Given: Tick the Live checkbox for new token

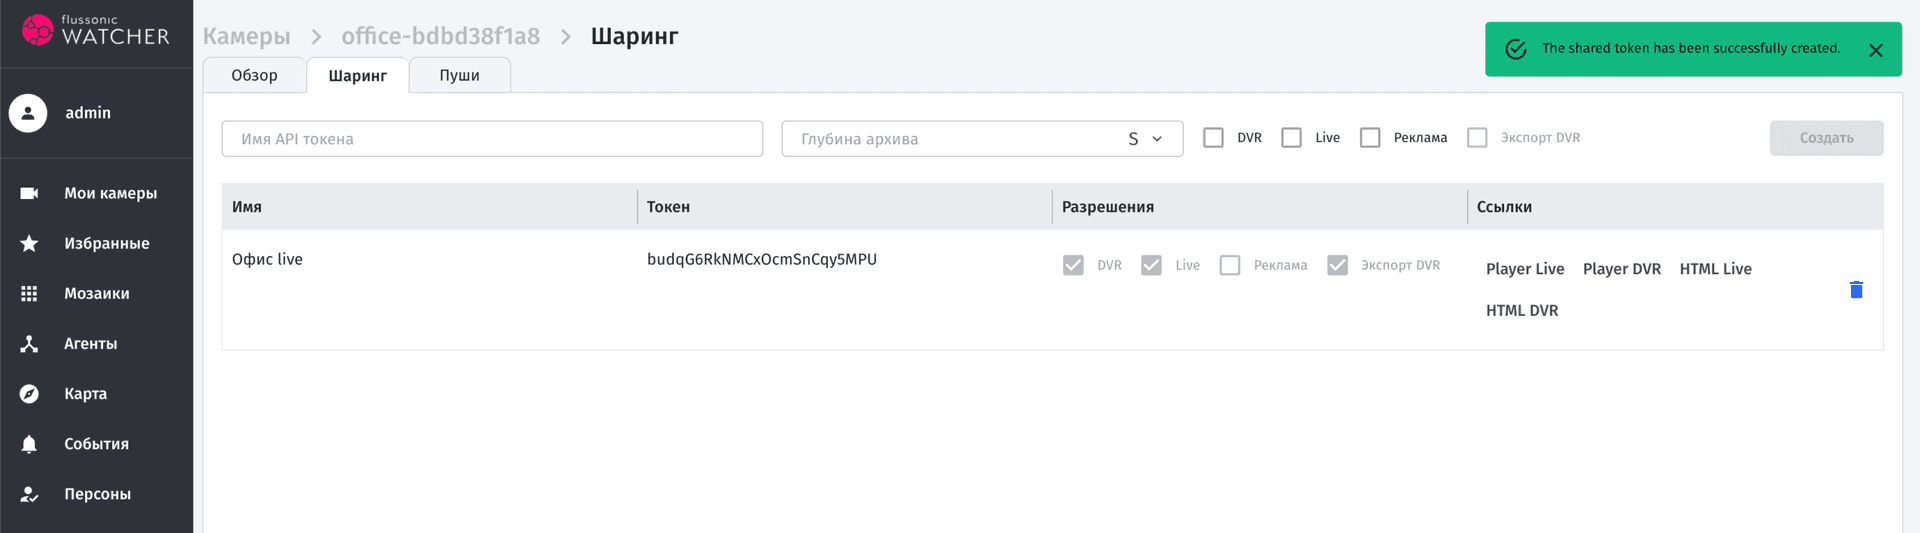Looking at the screenshot, I should (x=1291, y=138).
